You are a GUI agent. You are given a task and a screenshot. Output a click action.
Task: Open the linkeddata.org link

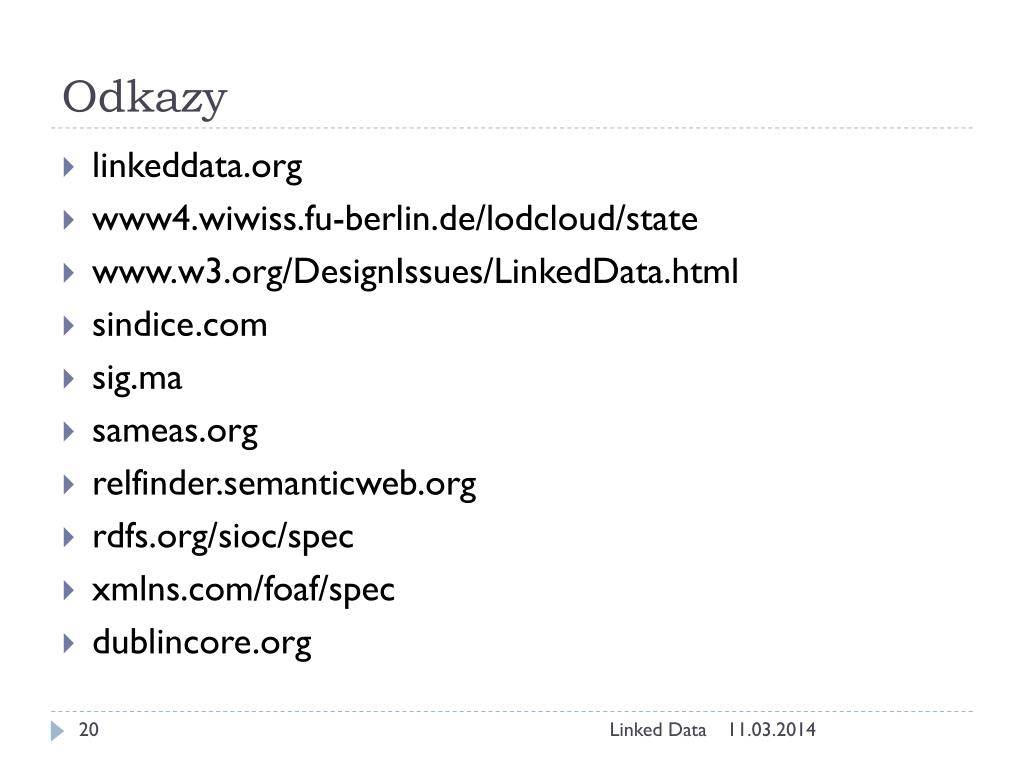point(197,167)
